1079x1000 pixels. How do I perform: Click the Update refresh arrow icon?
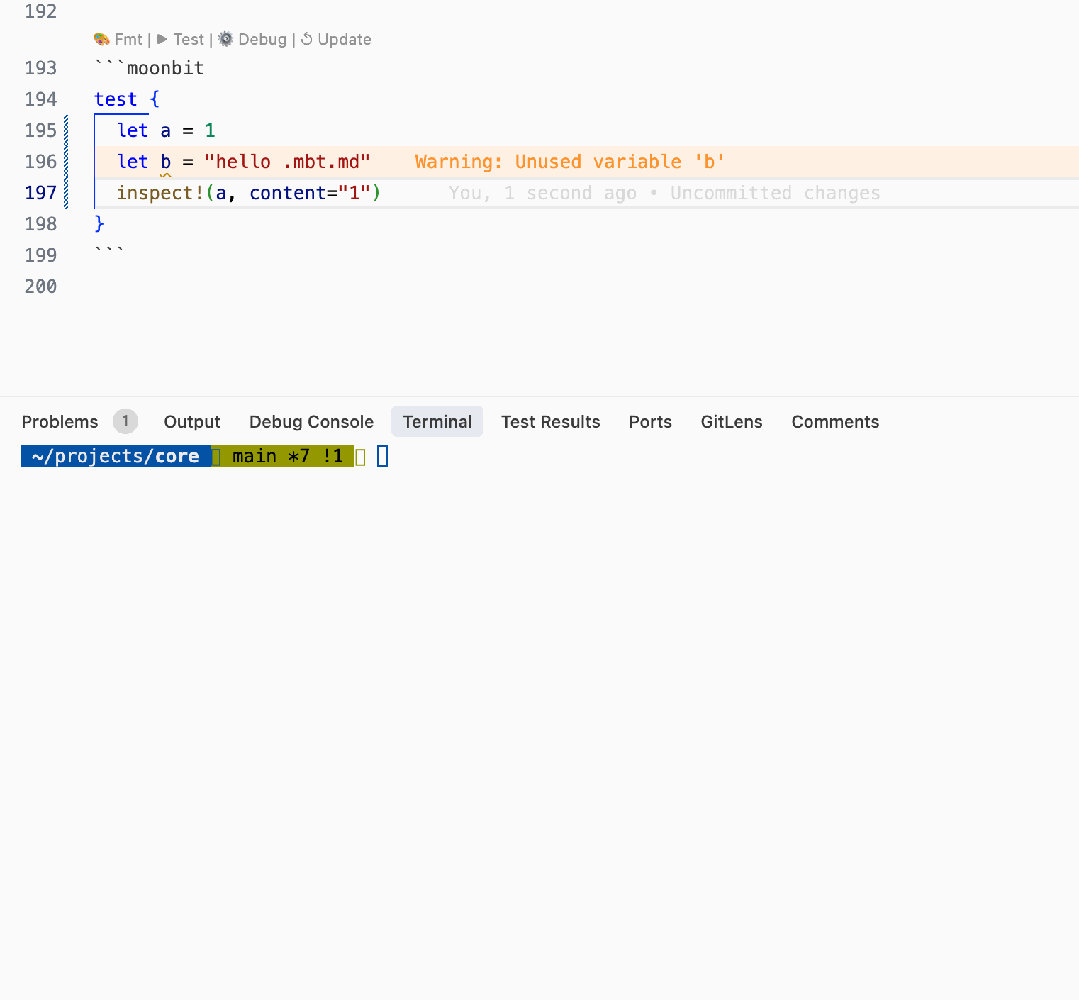coord(307,39)
